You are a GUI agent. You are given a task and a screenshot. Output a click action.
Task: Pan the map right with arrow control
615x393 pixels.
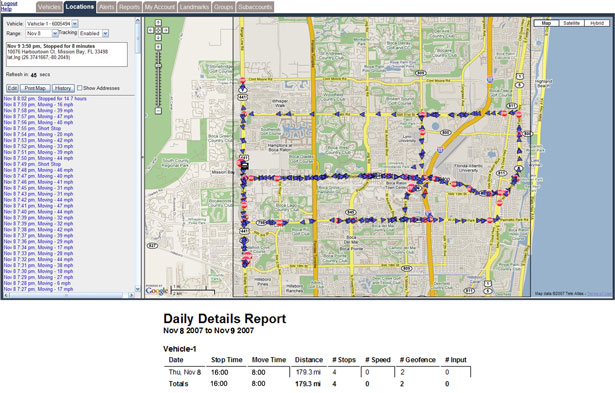pos(166,30)
